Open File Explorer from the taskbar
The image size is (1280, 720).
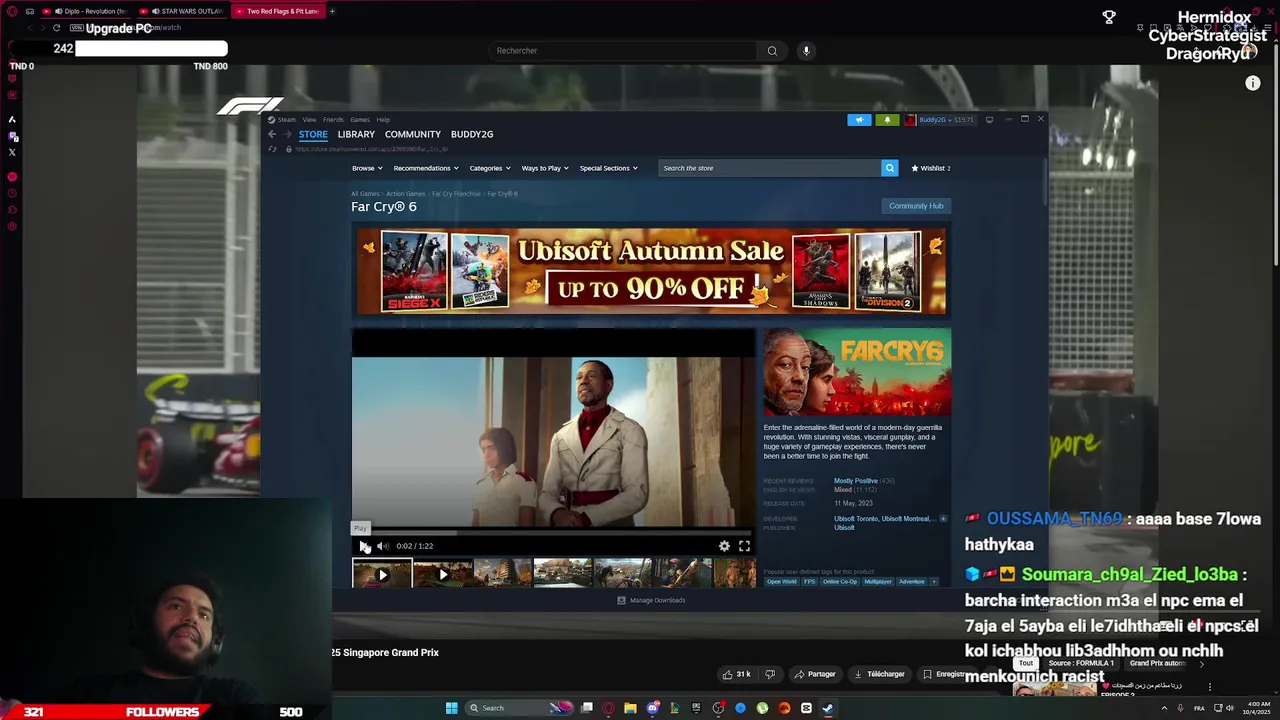click(x=630, y=708)
